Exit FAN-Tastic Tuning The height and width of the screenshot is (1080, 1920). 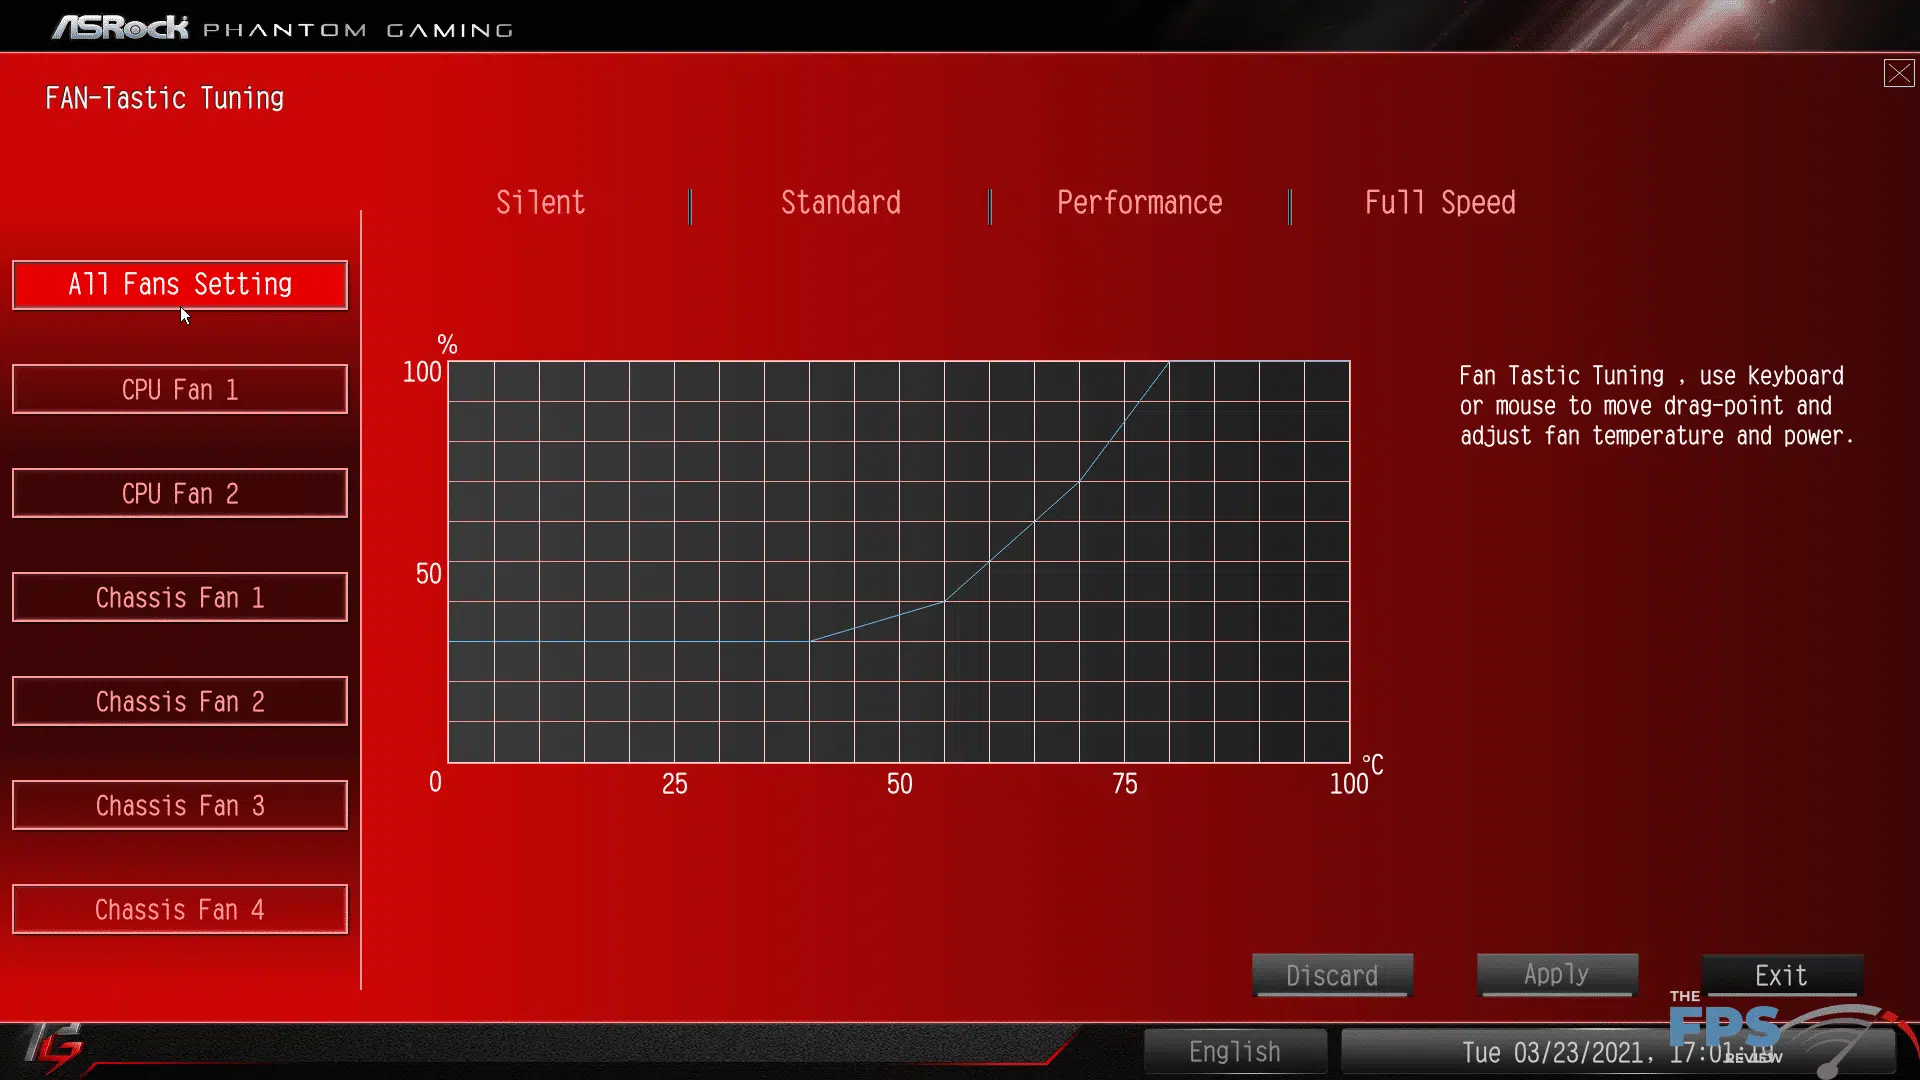pyautogui.click(x=1782, y=975)
